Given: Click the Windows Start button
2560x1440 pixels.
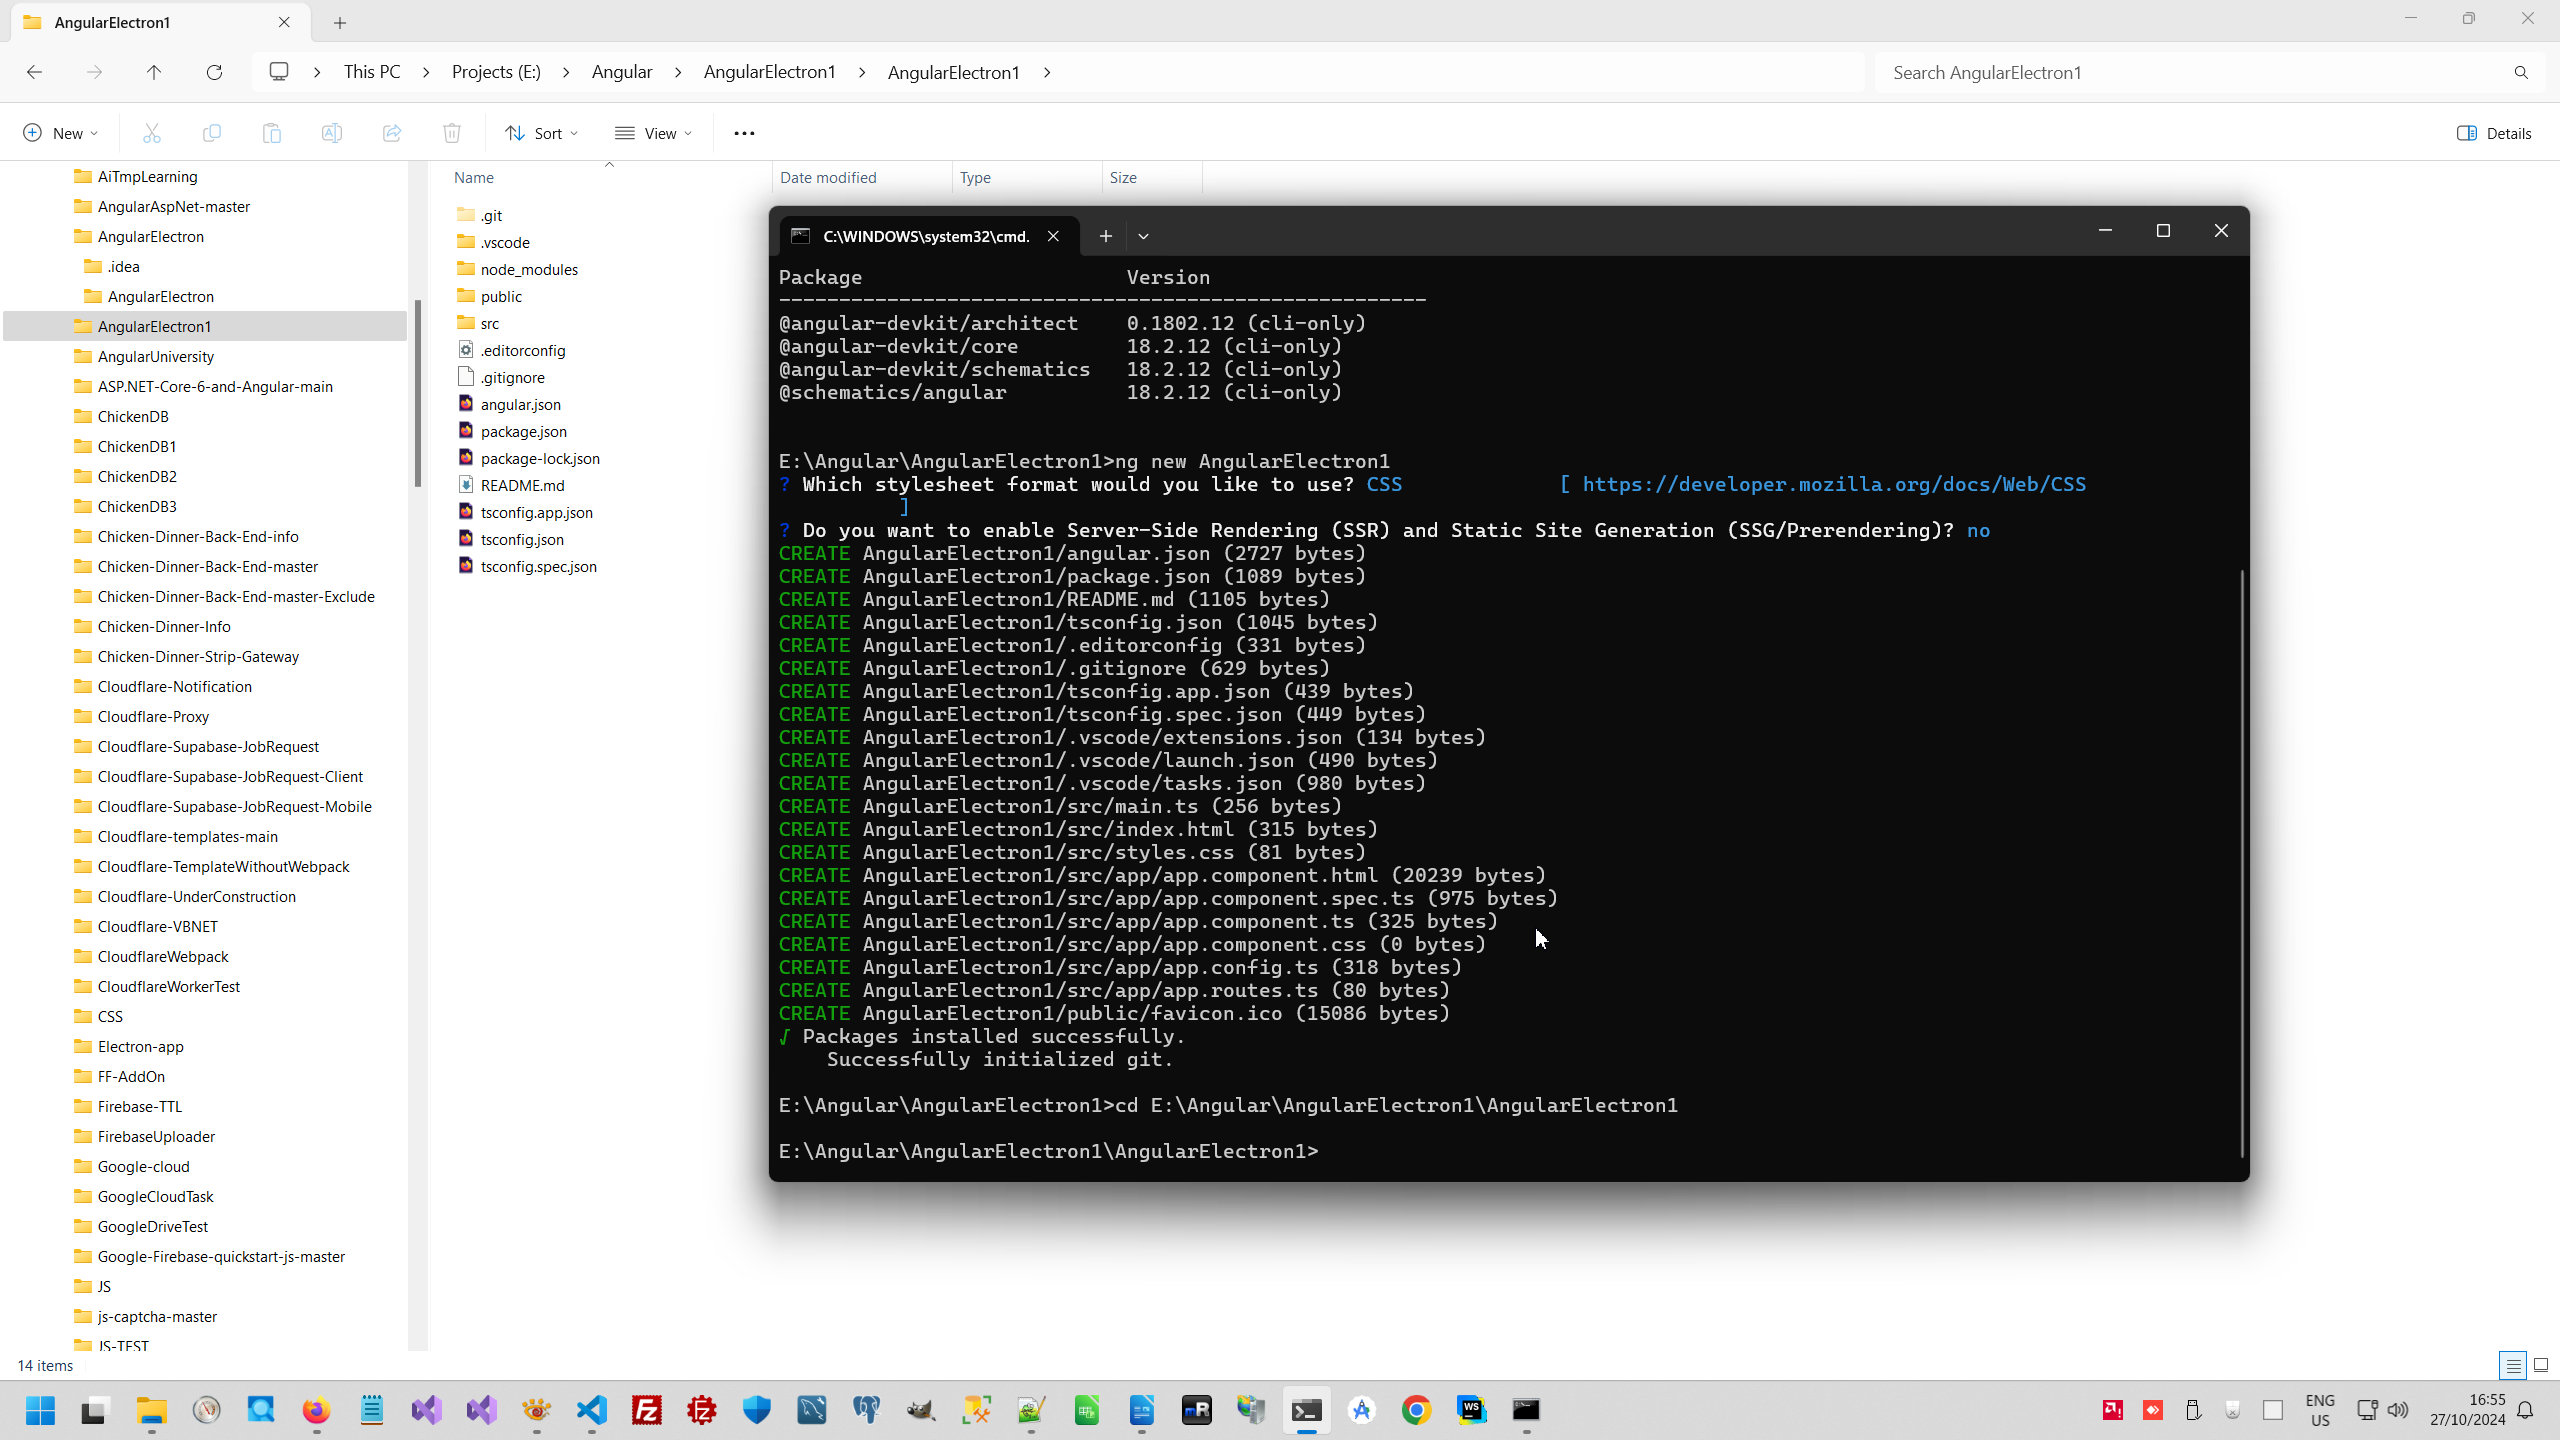Looking at the screenshot, I should pyautogui.click(x=40, y=1410).
